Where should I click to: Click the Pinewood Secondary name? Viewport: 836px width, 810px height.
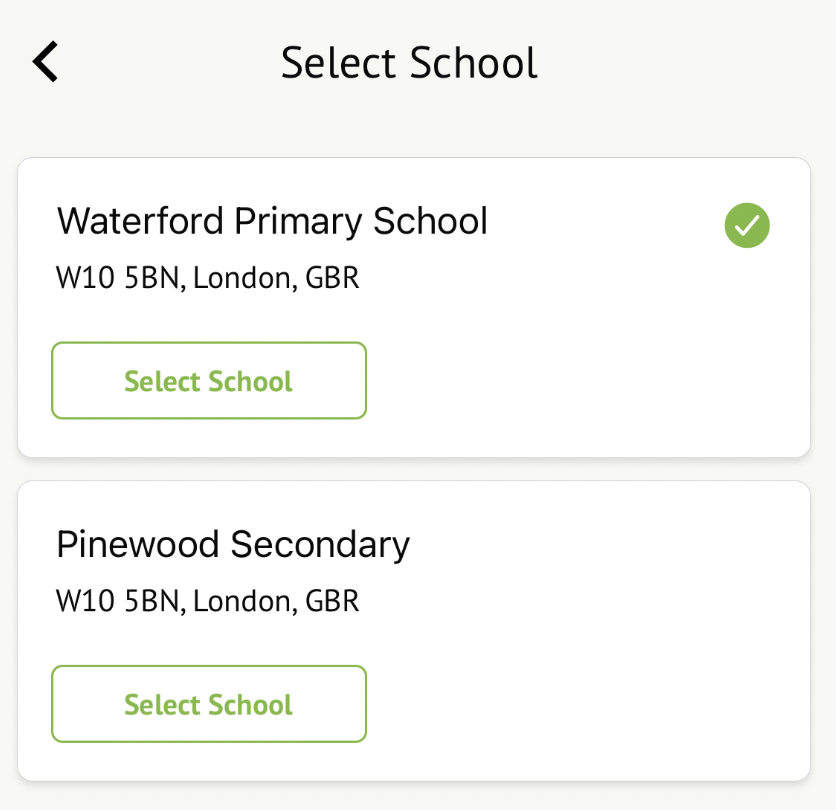(x=233, y=545)
